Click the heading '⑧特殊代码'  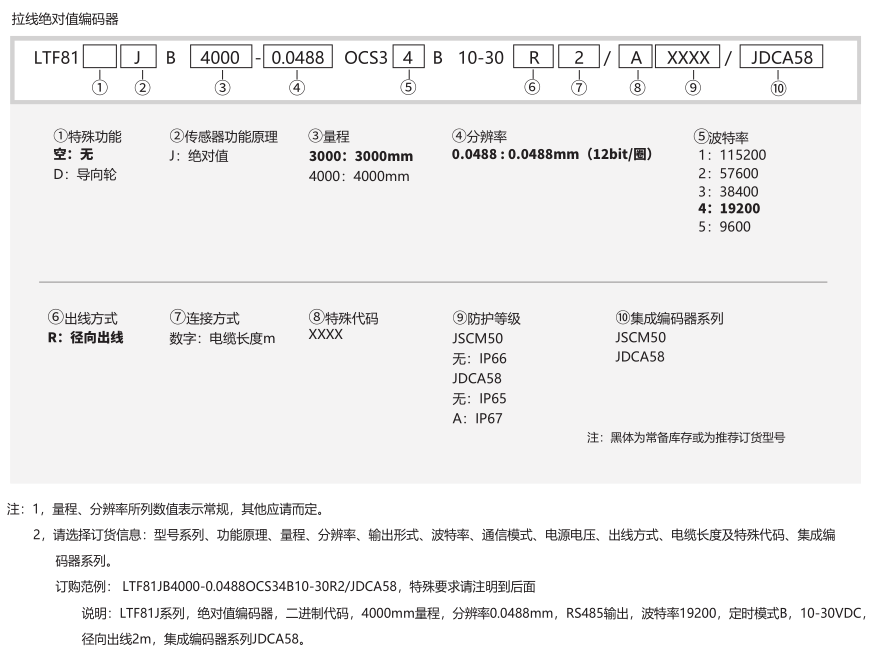[x=343, y=318]
